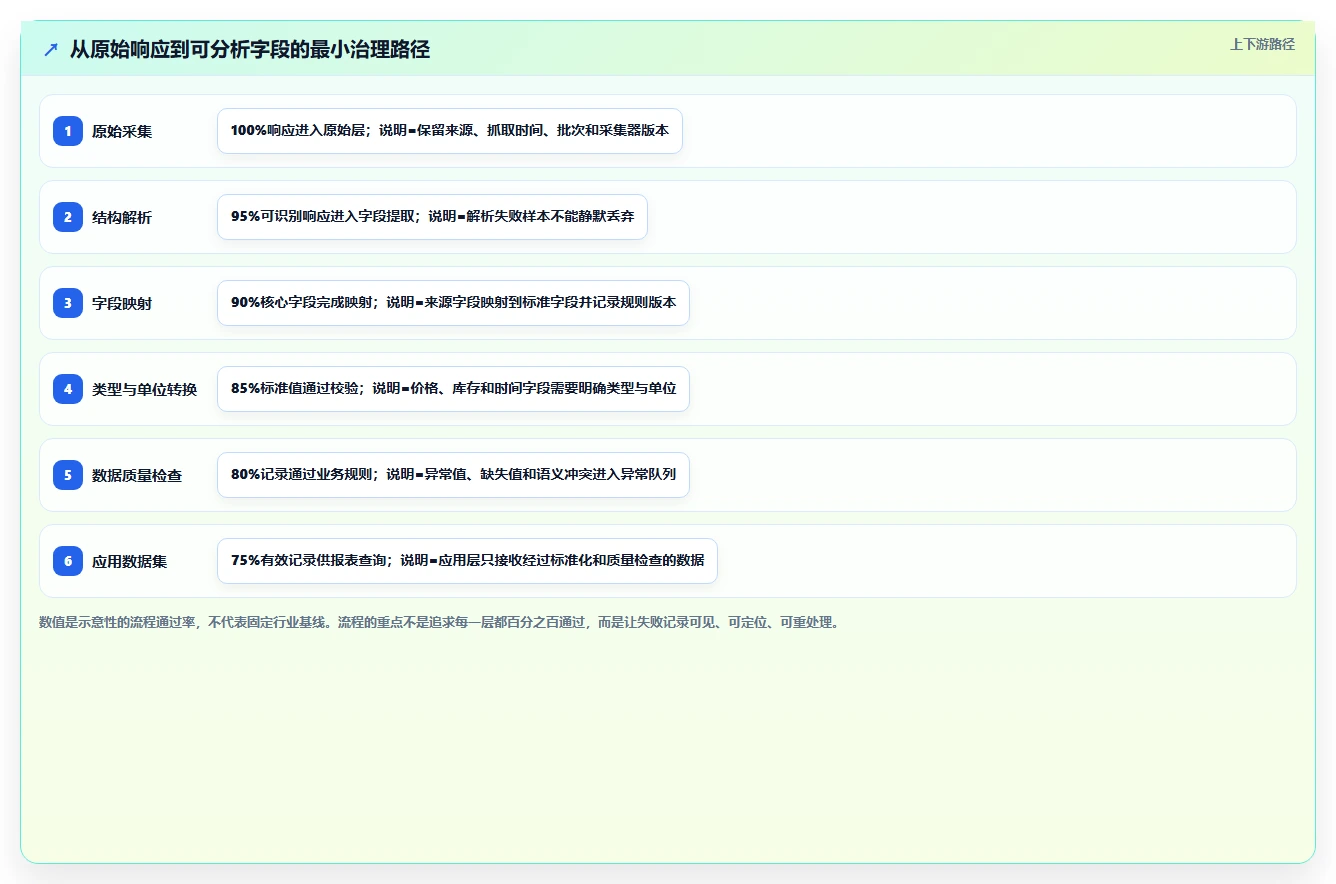Open the 95%可识别响应进入字段提取 description box
This screenshot has width=1336, height=884.
(x=432, y=217)
